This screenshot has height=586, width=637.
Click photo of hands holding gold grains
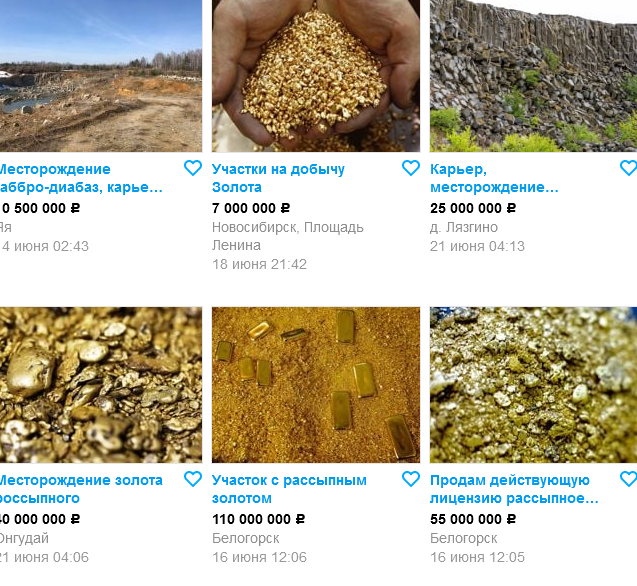(316, 76)
